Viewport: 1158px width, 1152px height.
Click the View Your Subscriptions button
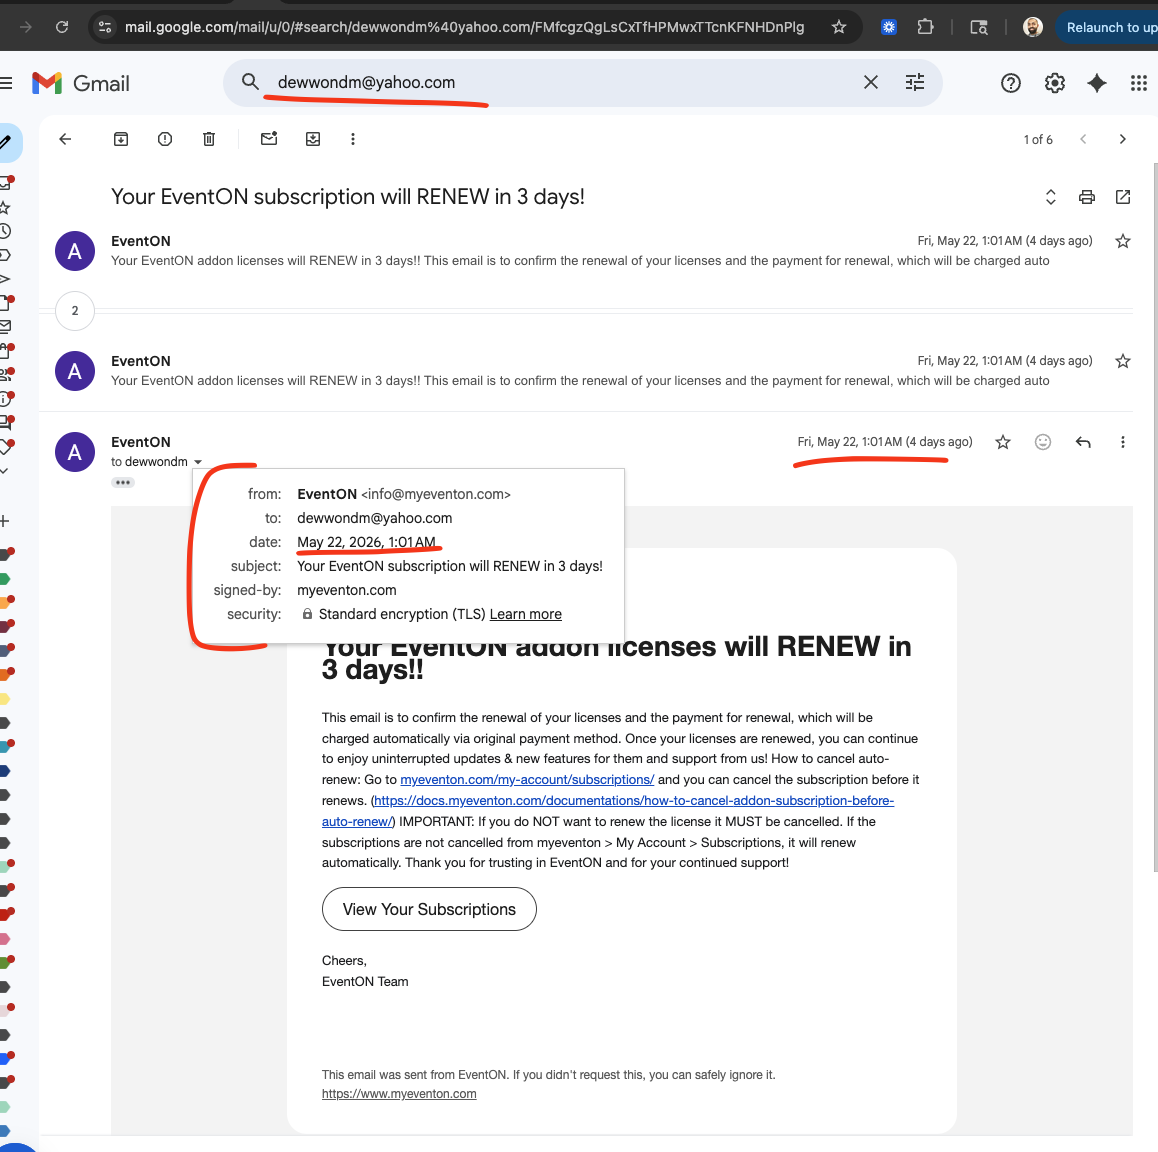click(429, 909)
